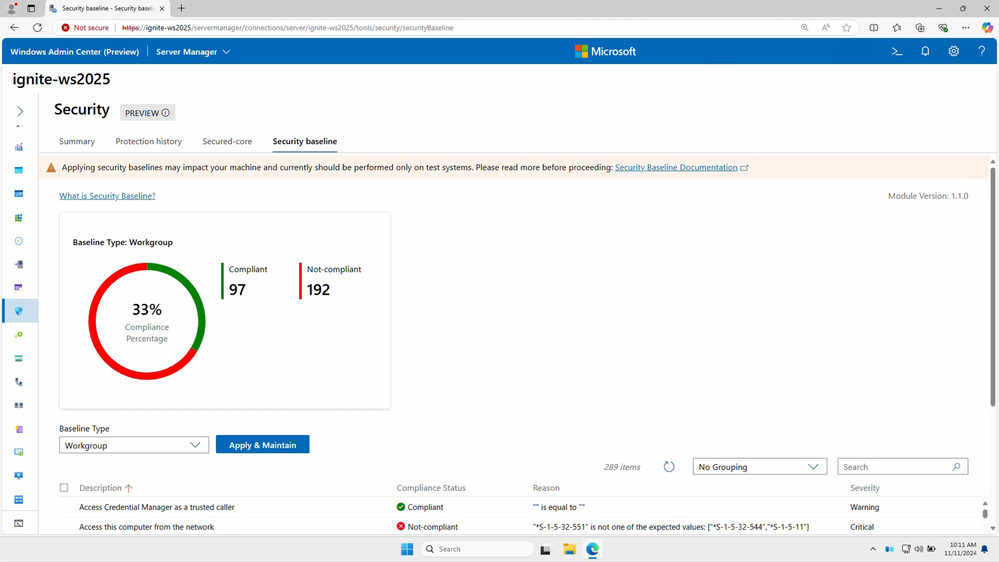
Task: Click the Not secure warning icon
Action: tap(66, 27)
